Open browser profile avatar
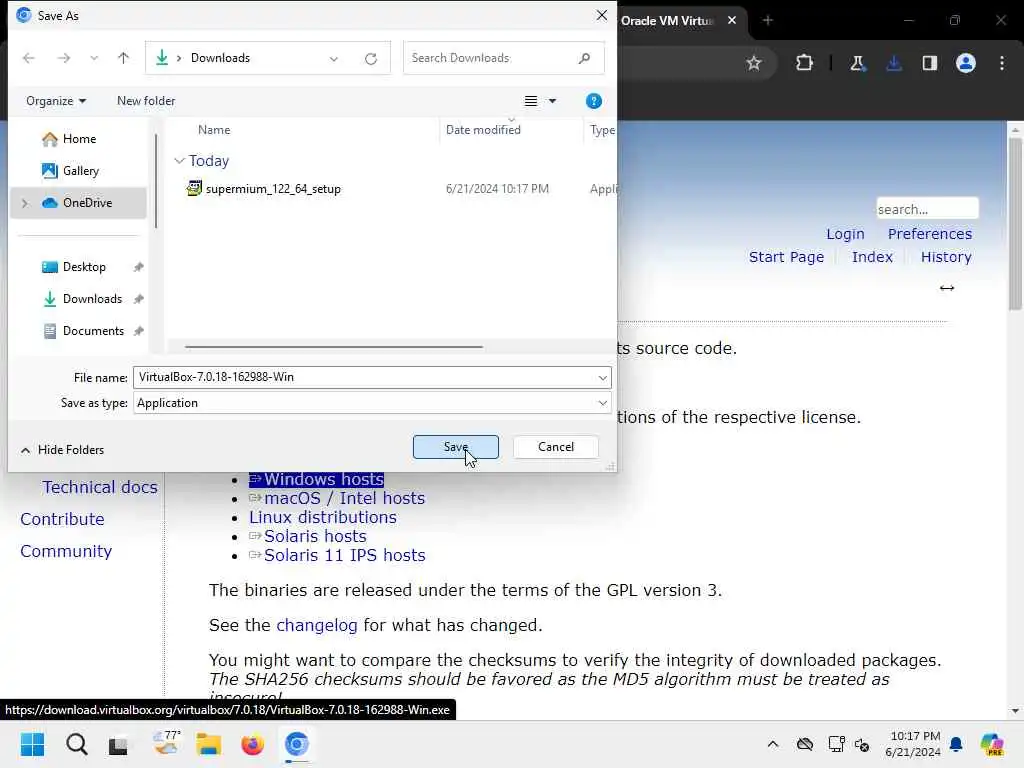This screenshot has height=768, width=1024. point(966,63)
